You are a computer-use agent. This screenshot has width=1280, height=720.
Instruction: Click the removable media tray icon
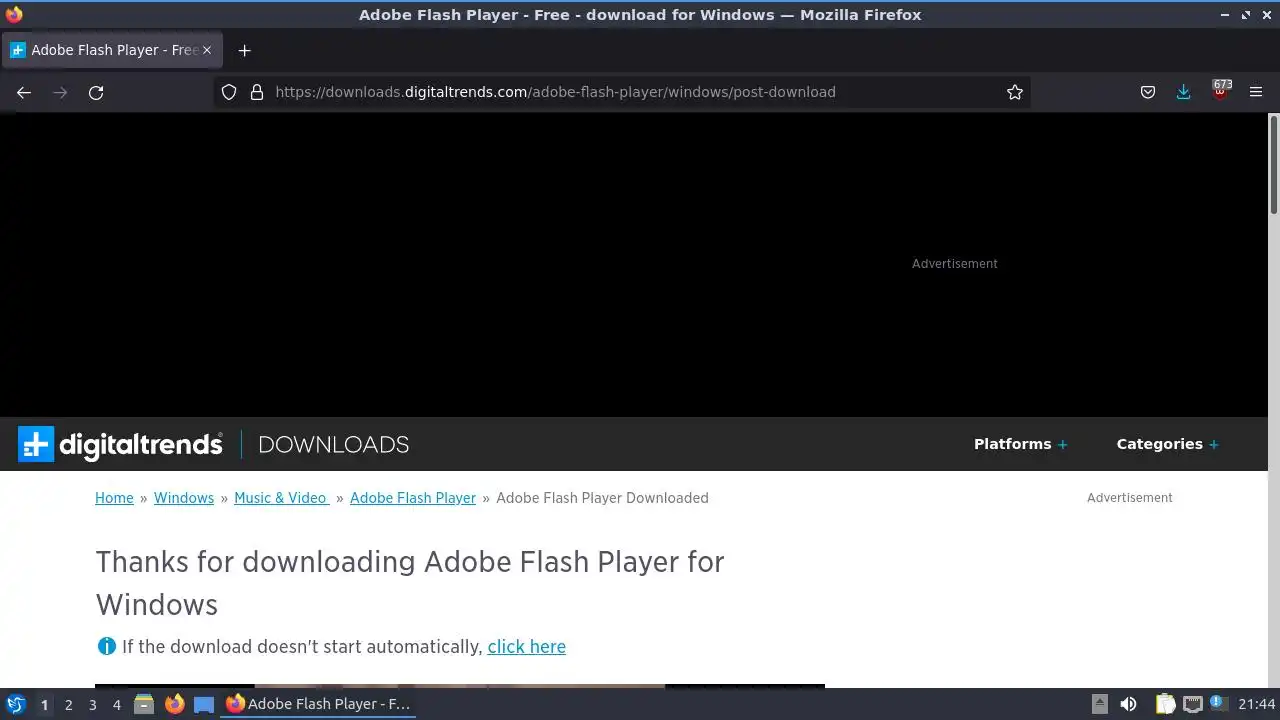click(x=1099, y=704)
